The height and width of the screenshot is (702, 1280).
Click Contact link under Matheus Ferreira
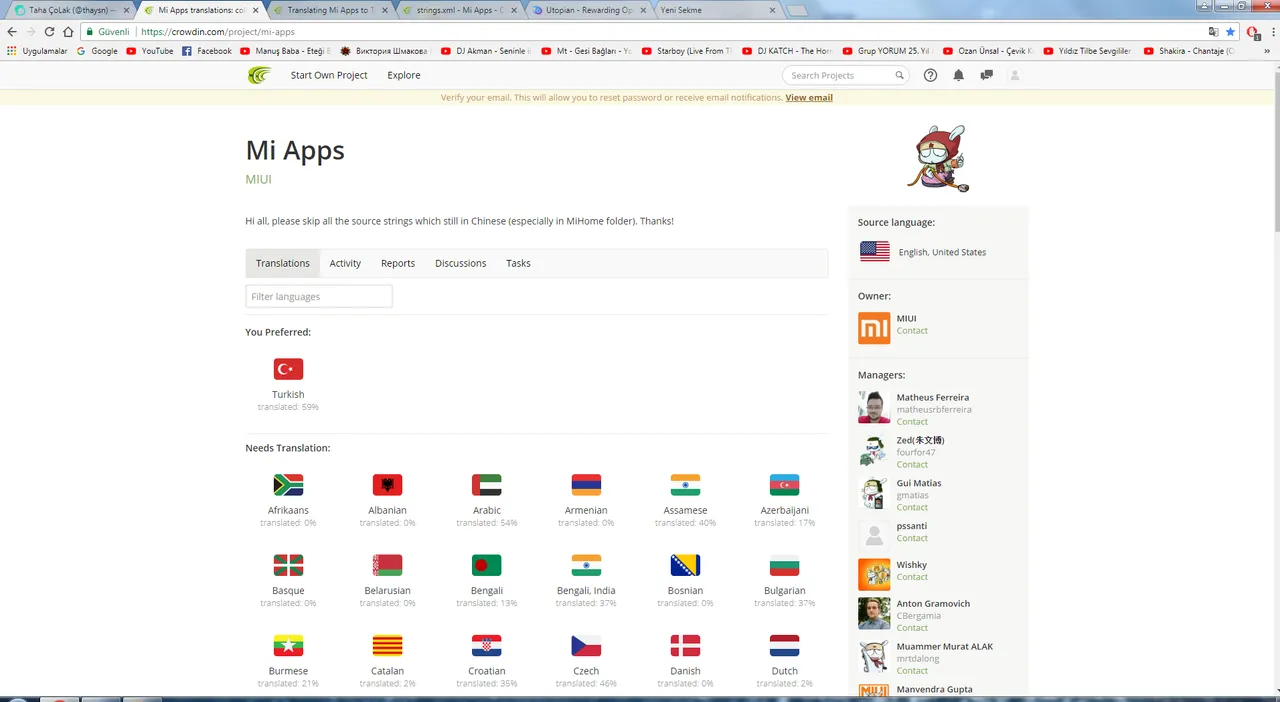(912, 422)
